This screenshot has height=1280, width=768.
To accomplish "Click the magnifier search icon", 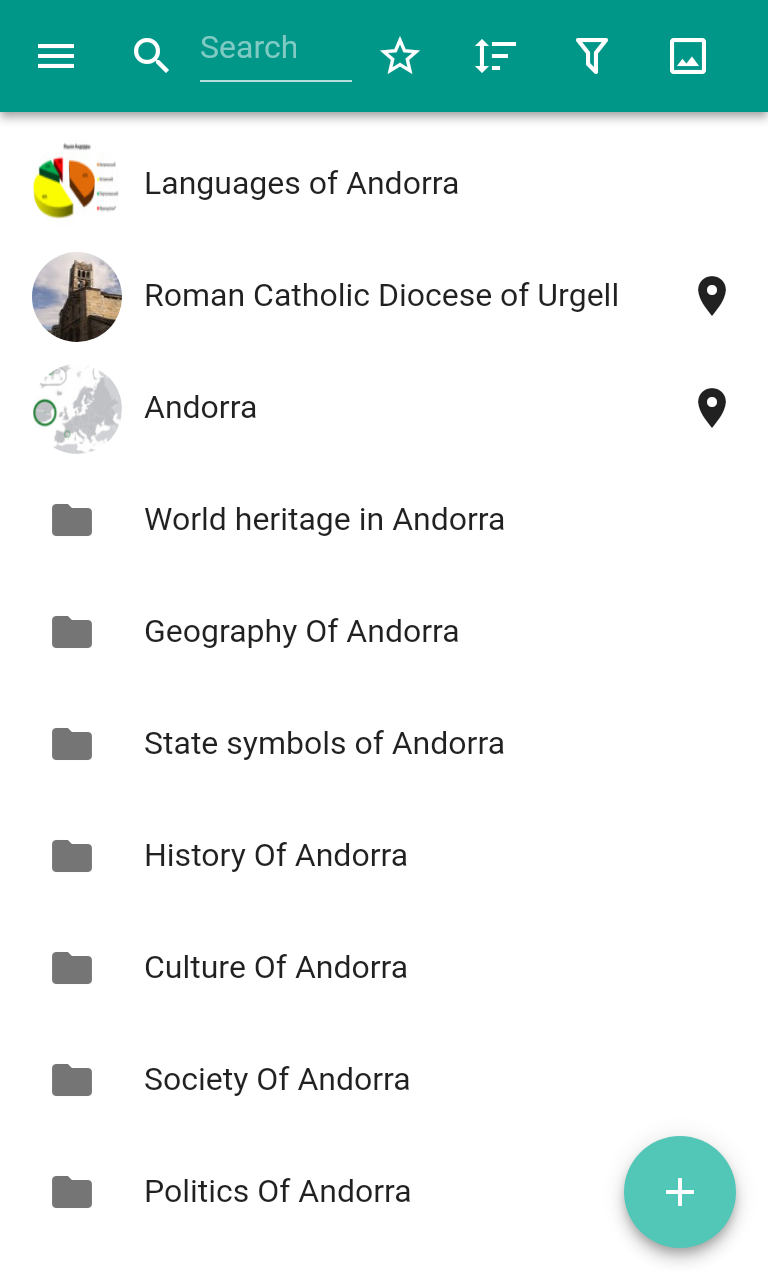I will pyautogui.click(x=151, y=56).
